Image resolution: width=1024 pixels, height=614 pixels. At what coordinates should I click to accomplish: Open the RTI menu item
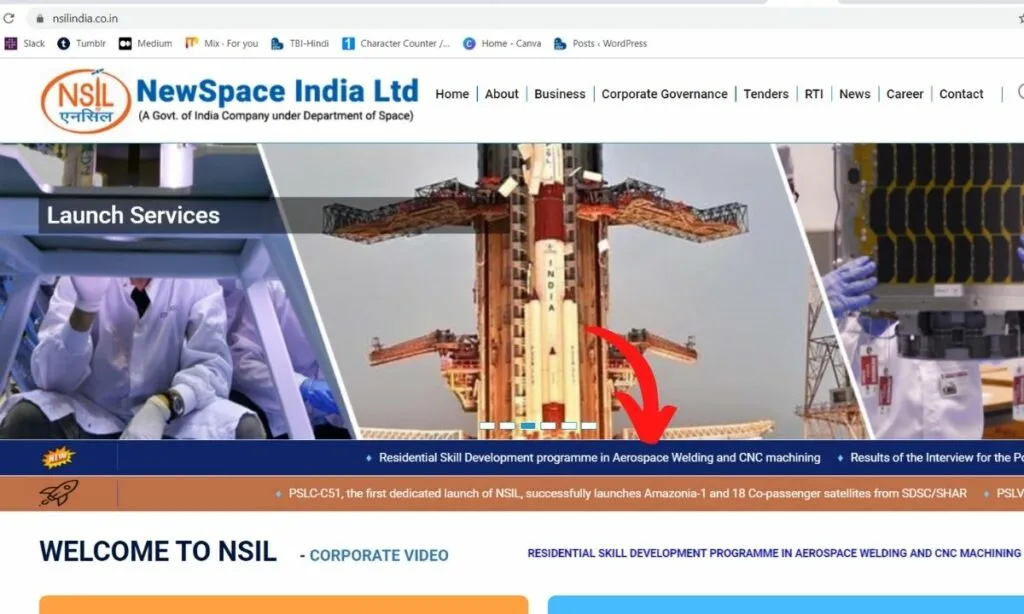point(814,94)
